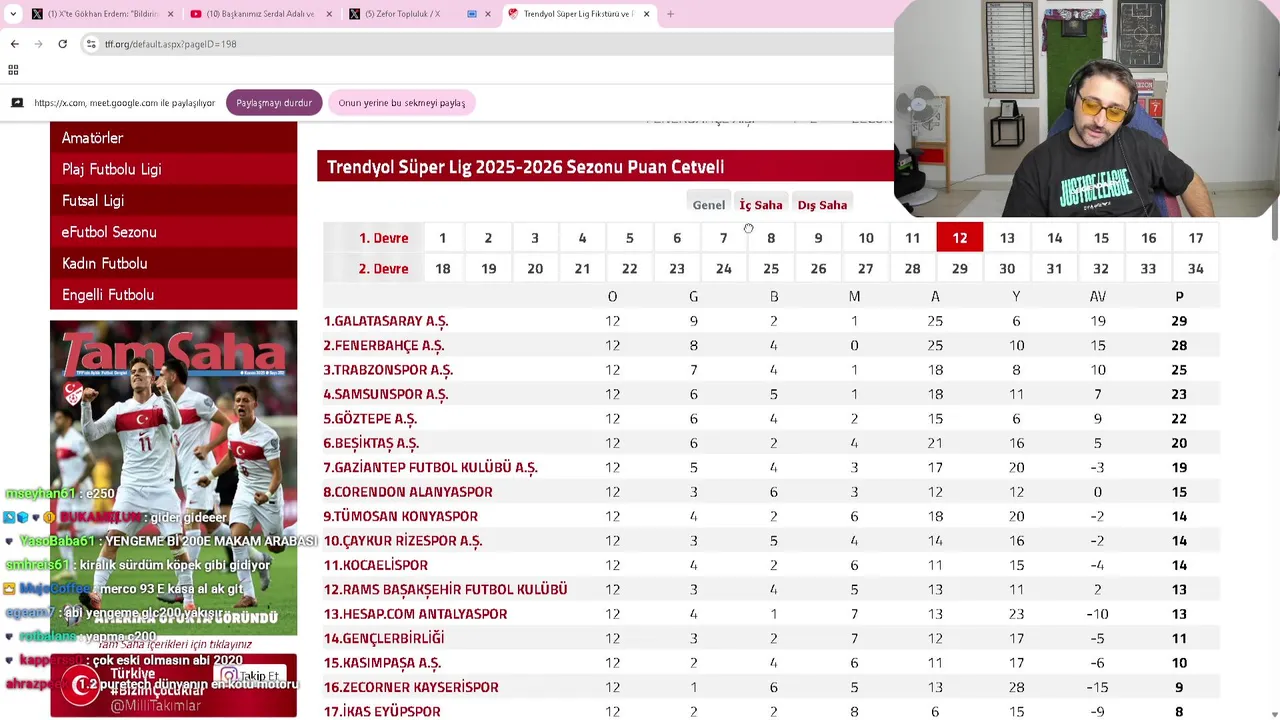
Task: Click the 2. Devre label
Action: pos(384,269)
